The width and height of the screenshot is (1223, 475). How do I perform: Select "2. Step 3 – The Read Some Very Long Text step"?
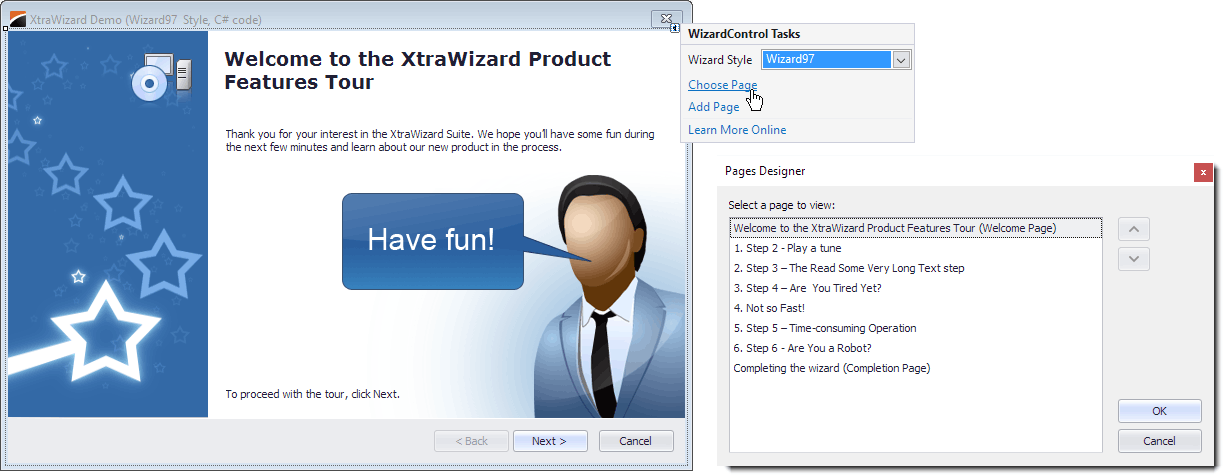916,268
